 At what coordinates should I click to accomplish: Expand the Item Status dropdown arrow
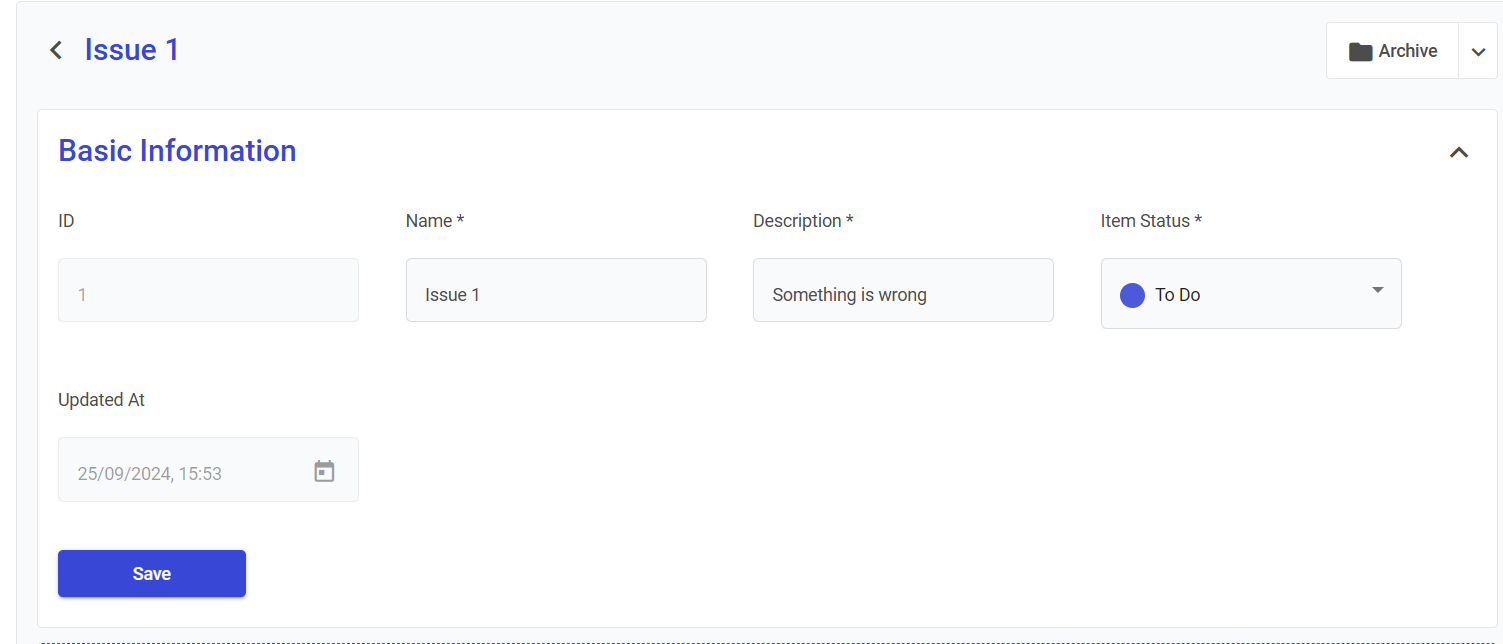(1377, 290)
